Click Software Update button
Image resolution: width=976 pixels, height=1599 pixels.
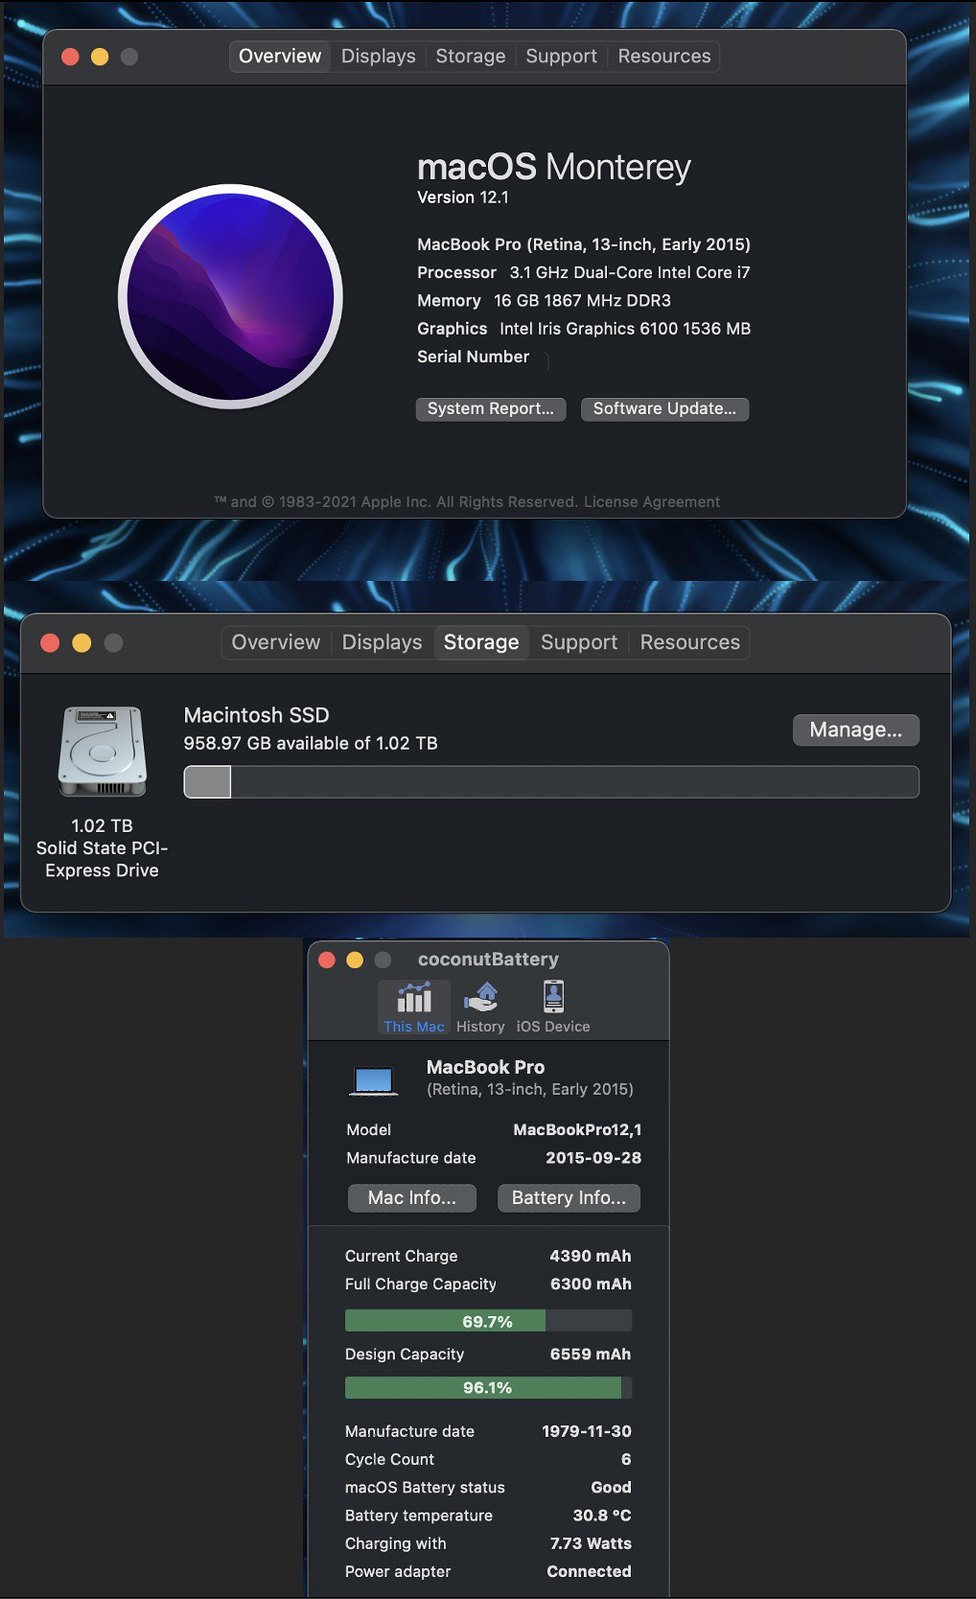click(x=665, y=409)
